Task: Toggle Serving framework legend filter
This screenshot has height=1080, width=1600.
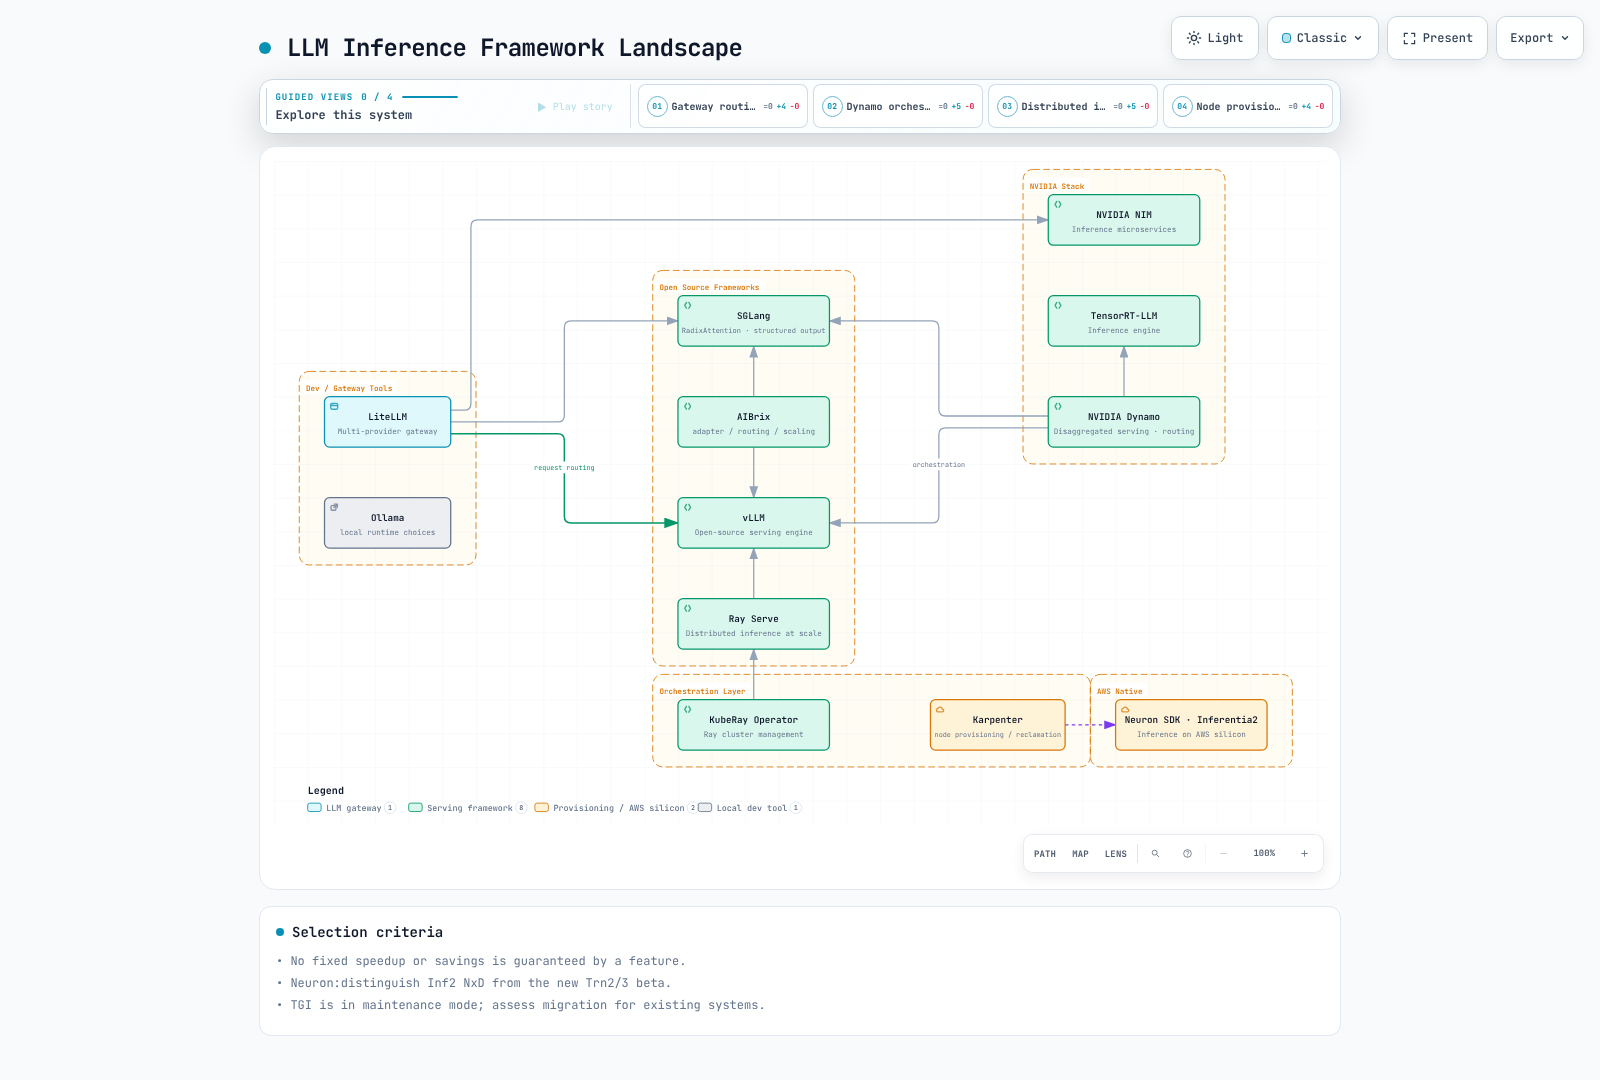Action: coord(467,808)
